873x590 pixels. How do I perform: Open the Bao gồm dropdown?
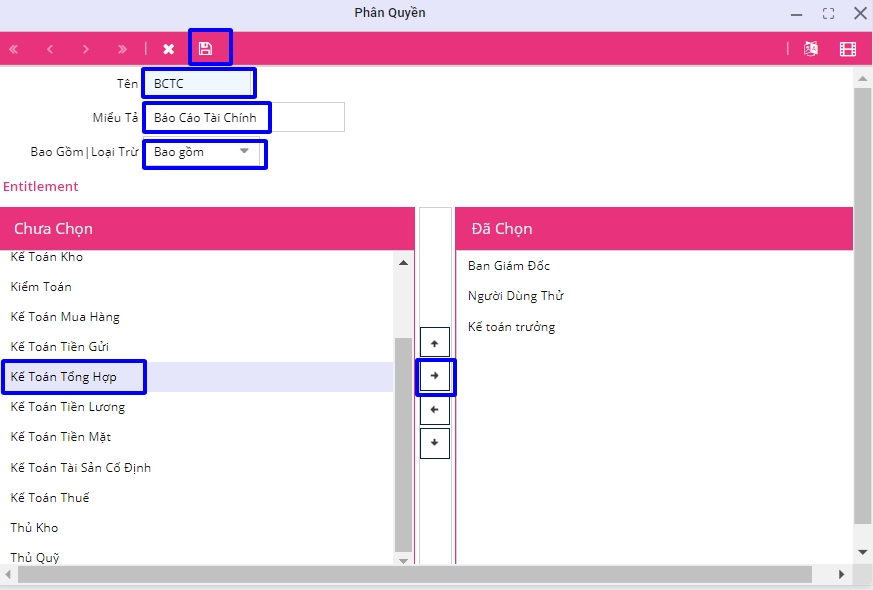(x=205, y=152)
